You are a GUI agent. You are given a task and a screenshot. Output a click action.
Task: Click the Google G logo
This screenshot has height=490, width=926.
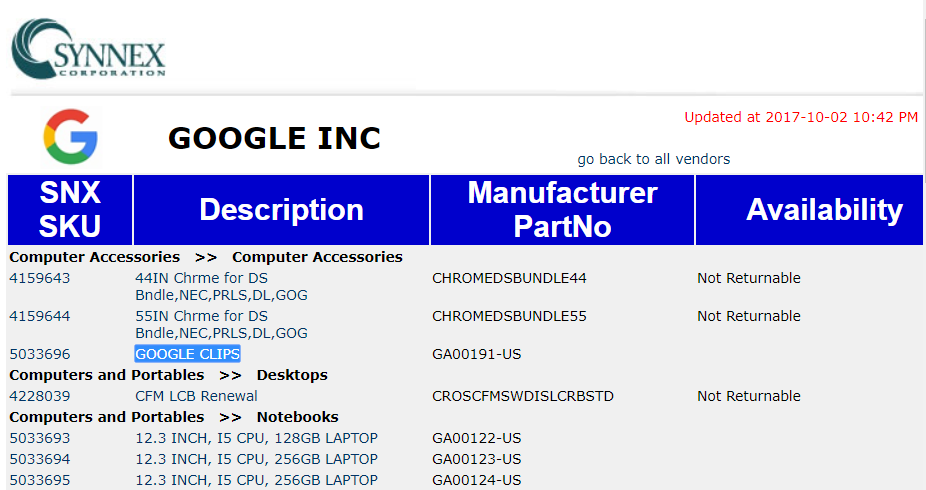click(x=70, y=137)
